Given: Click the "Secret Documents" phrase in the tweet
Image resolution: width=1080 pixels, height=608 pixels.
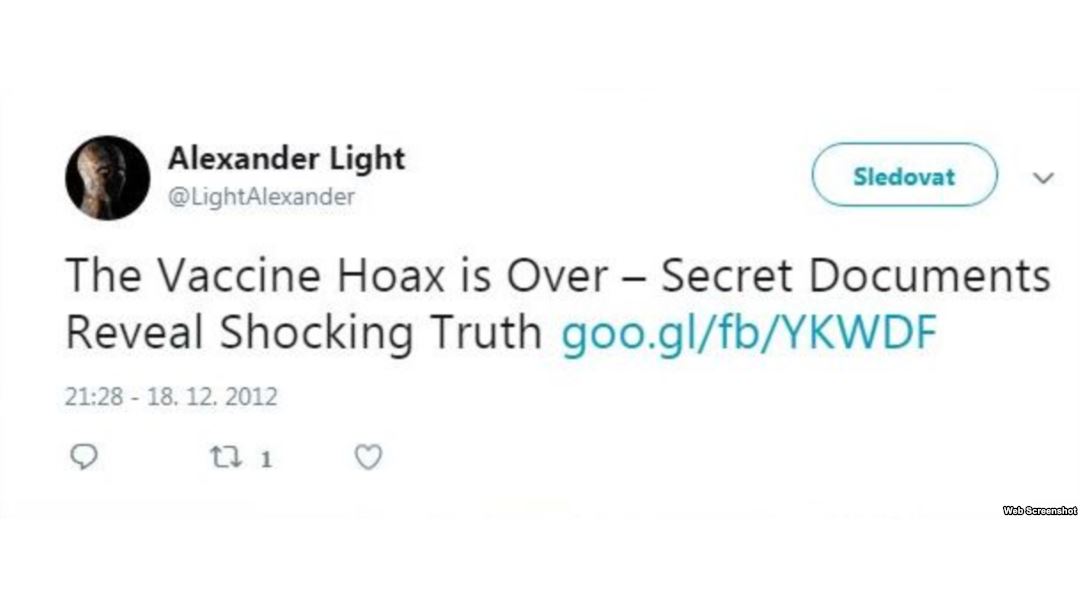Looking at the screenshot, I should click(x=856, y=275).
